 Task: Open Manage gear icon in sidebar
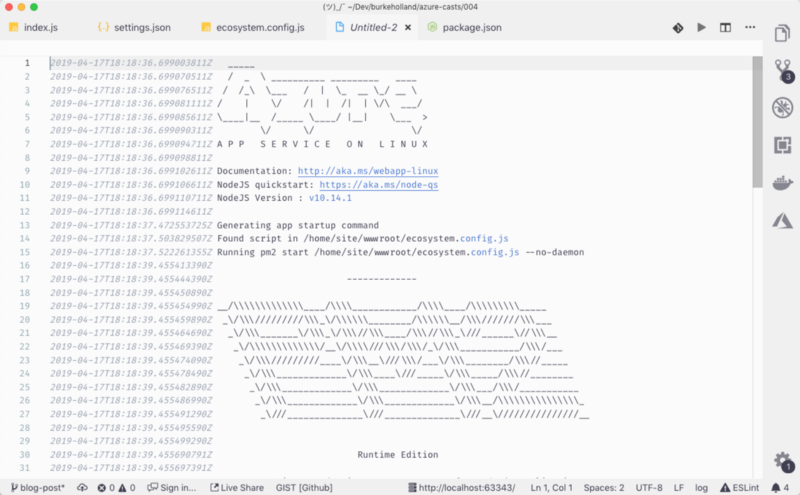783,461
